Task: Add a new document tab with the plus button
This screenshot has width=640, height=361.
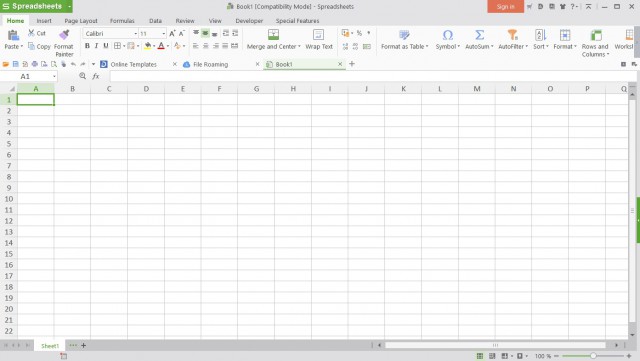Action: point(352,64)
